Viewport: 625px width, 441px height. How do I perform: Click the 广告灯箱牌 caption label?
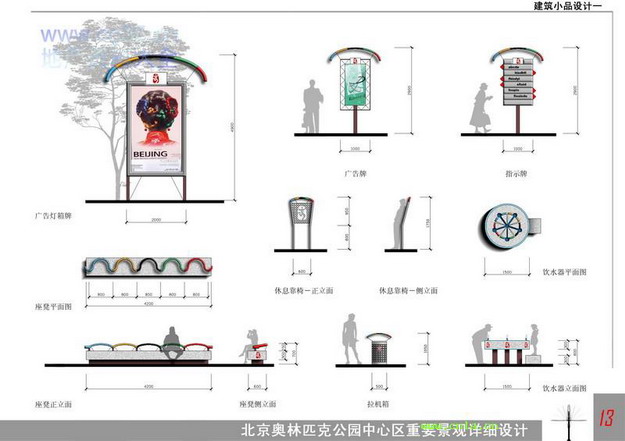click(x=53, y=216)
